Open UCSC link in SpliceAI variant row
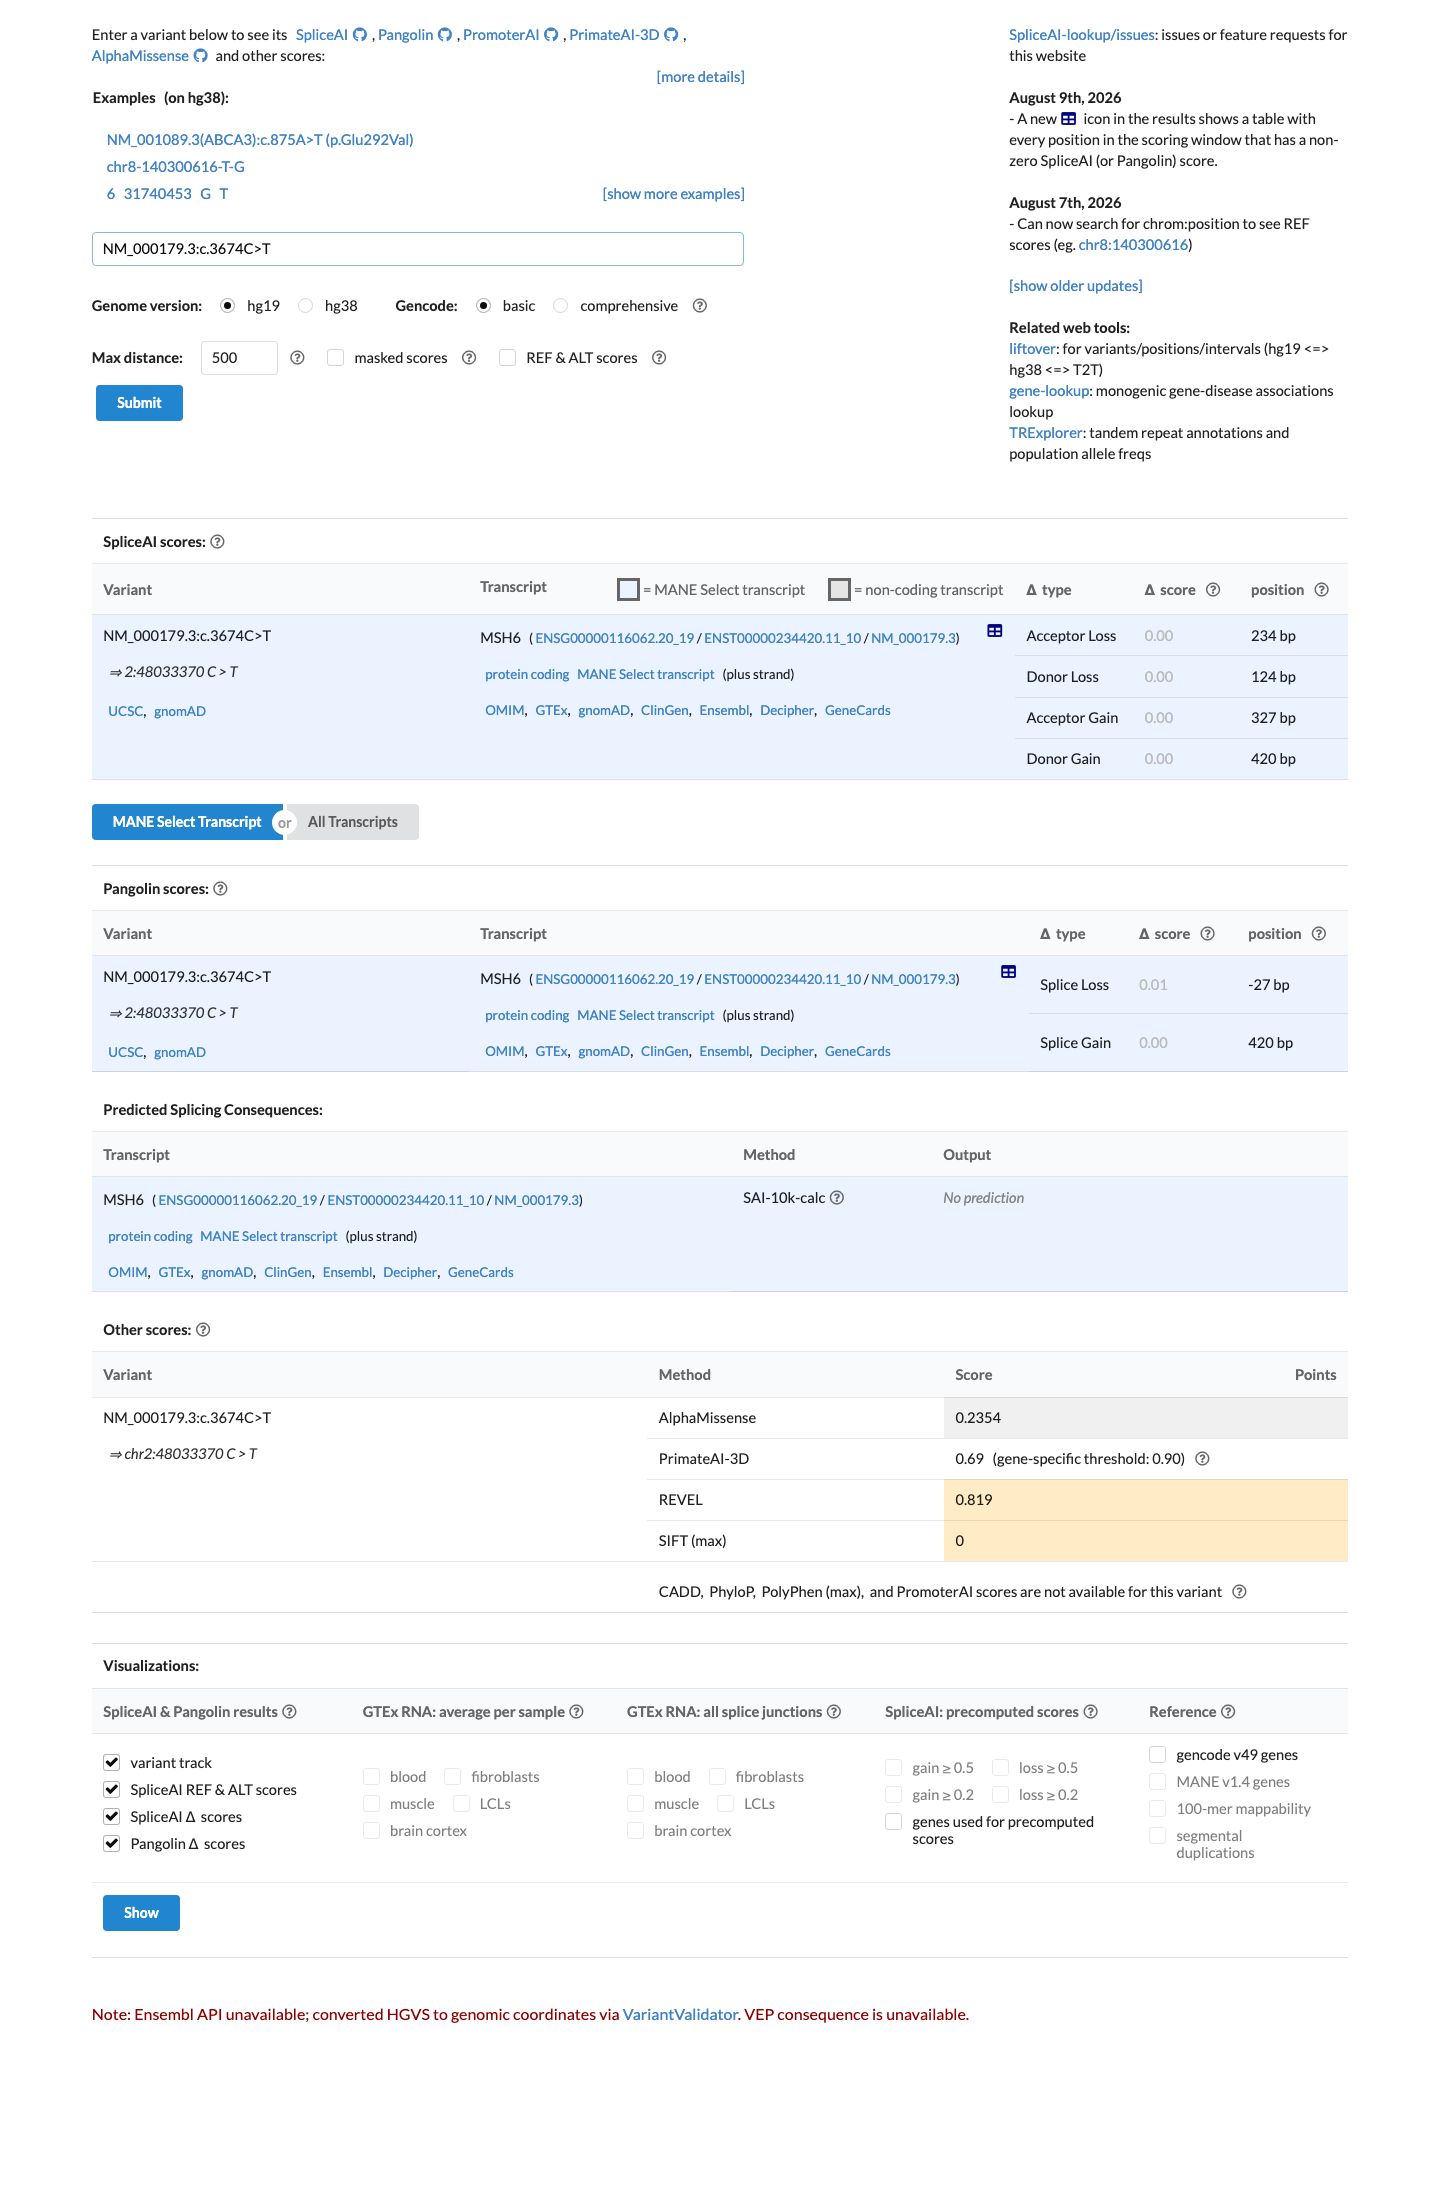Screen dimensions: 1454x2200 click(x=126, y=712)
